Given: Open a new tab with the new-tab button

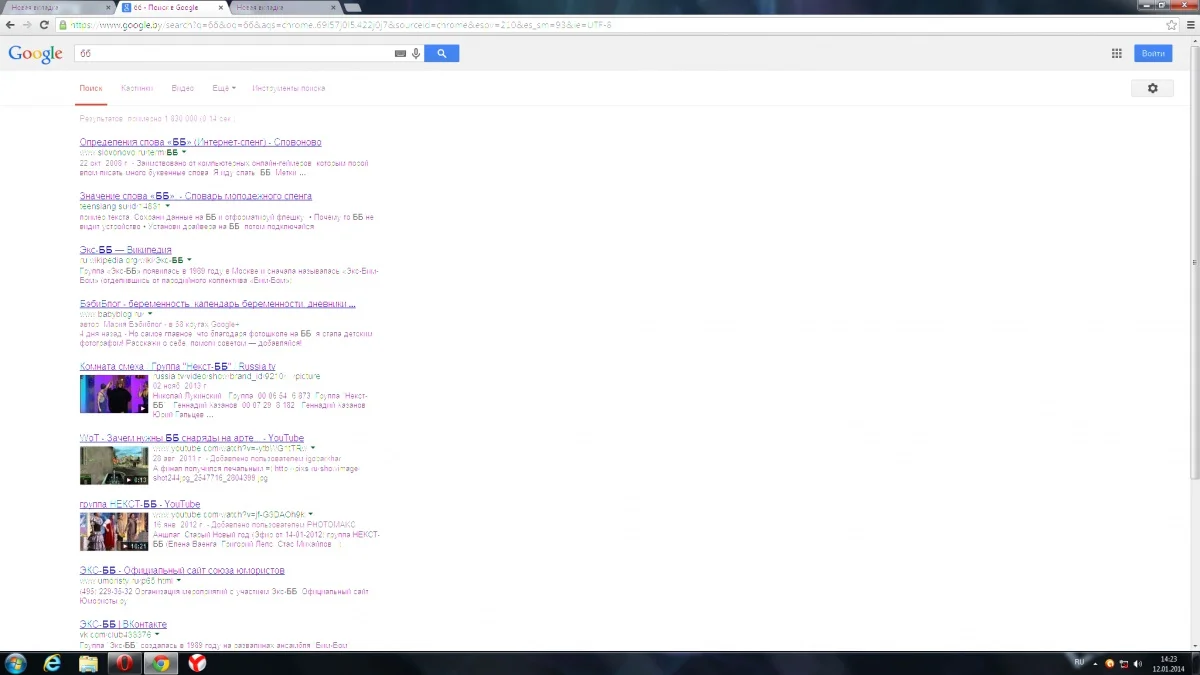Looking at the screenshot, I should click(353, 7).
